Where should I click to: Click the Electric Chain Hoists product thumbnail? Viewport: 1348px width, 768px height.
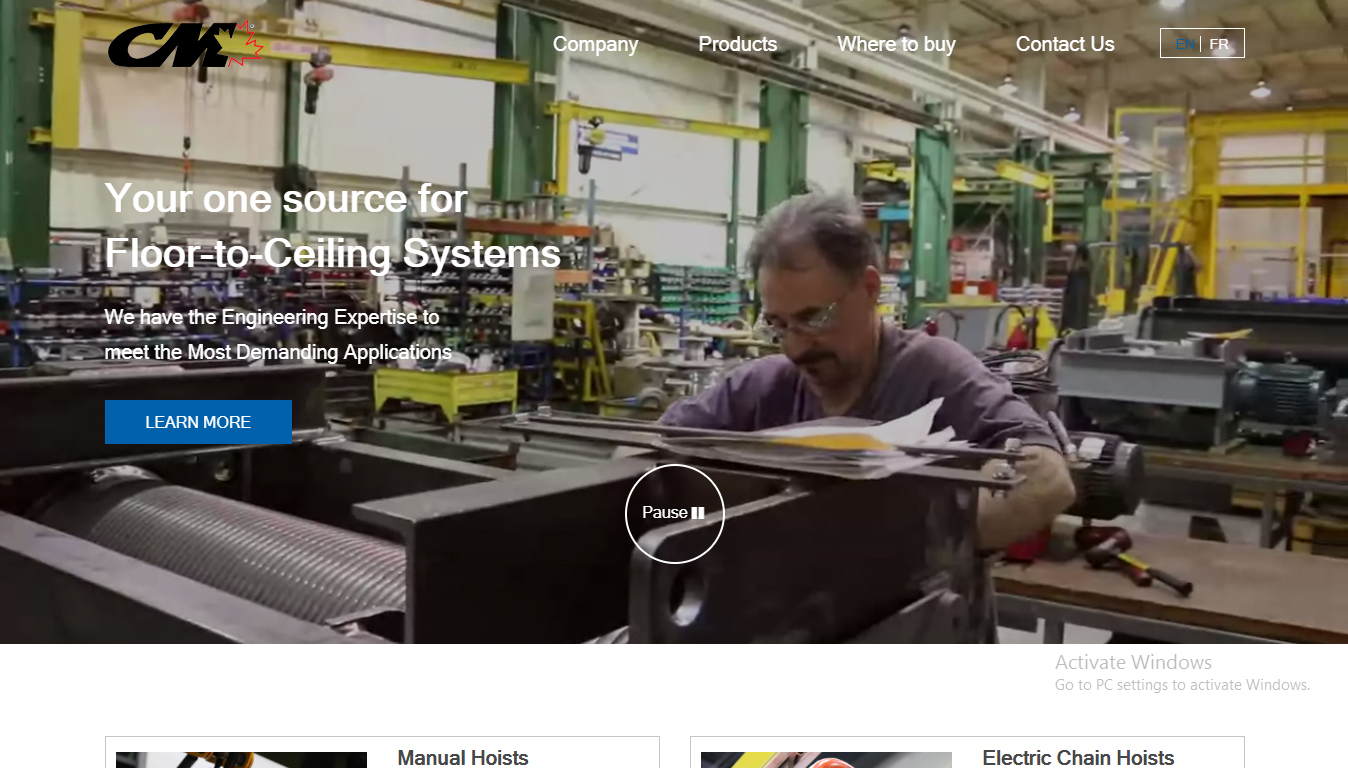click(x=826, y=760)
